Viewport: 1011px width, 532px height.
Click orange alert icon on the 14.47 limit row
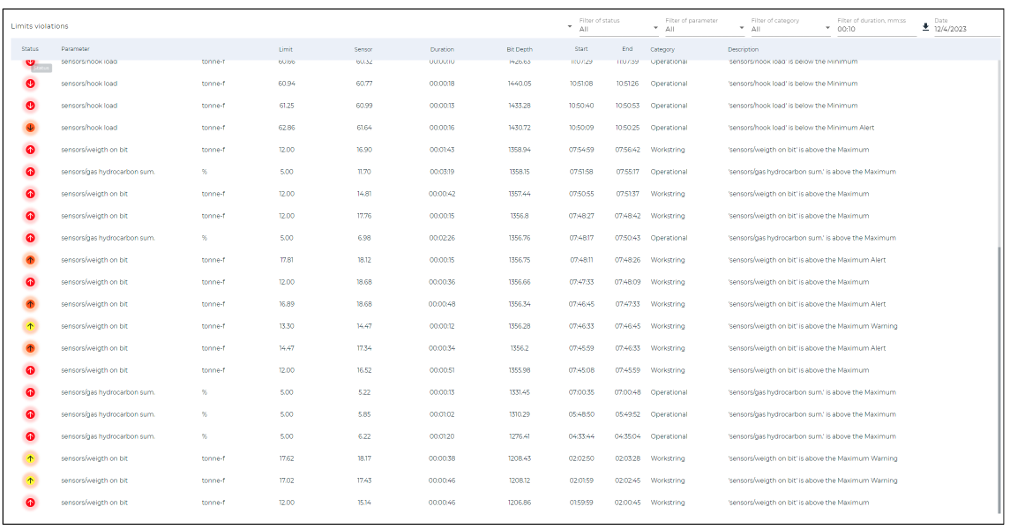tap(30, 348)
